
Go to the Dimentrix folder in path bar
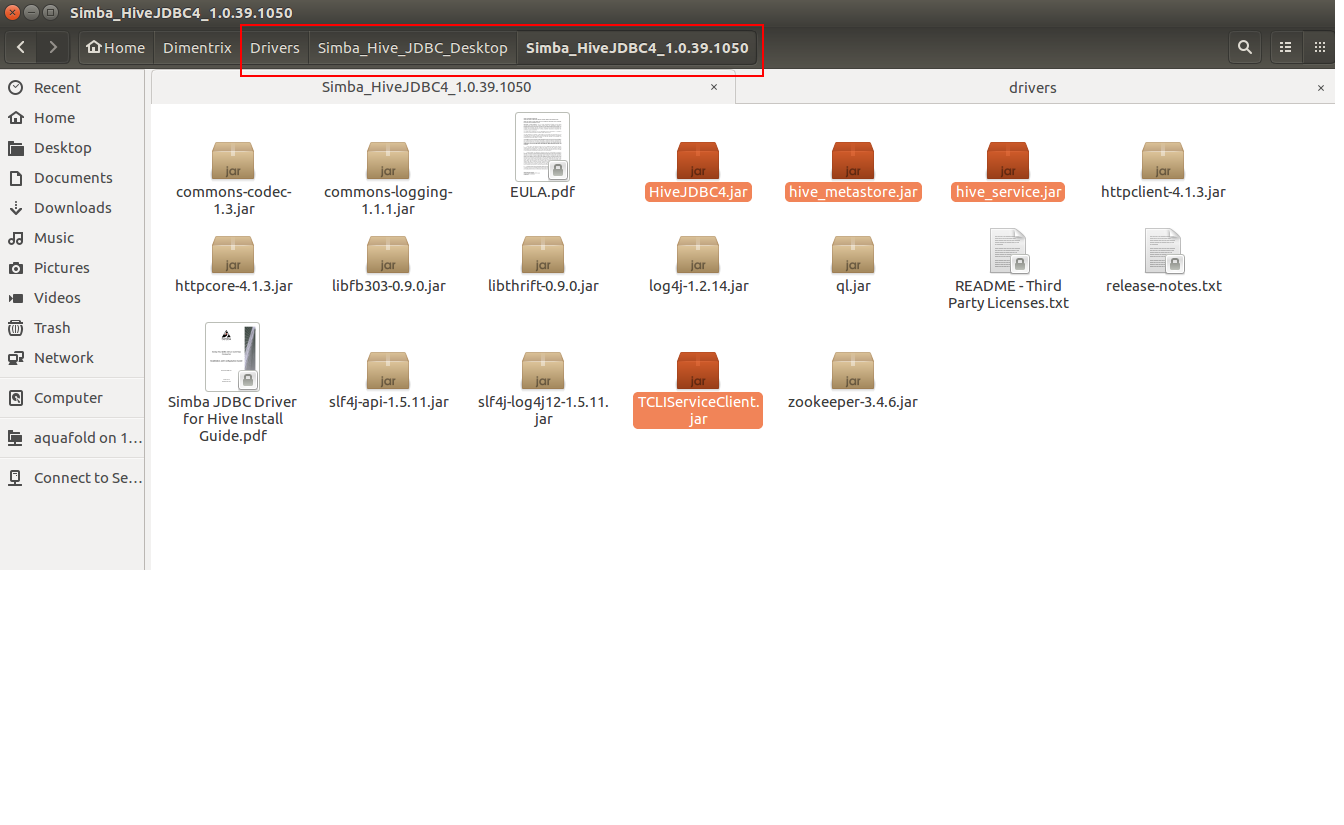197,47
